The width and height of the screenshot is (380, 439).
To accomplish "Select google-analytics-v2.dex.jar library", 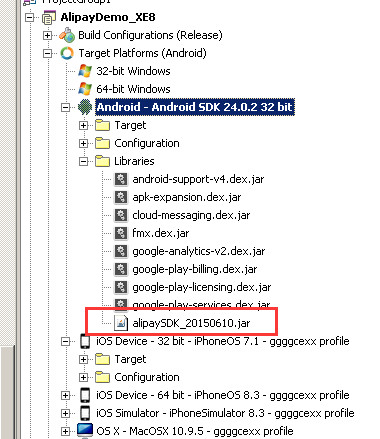I will click(199, 251).
